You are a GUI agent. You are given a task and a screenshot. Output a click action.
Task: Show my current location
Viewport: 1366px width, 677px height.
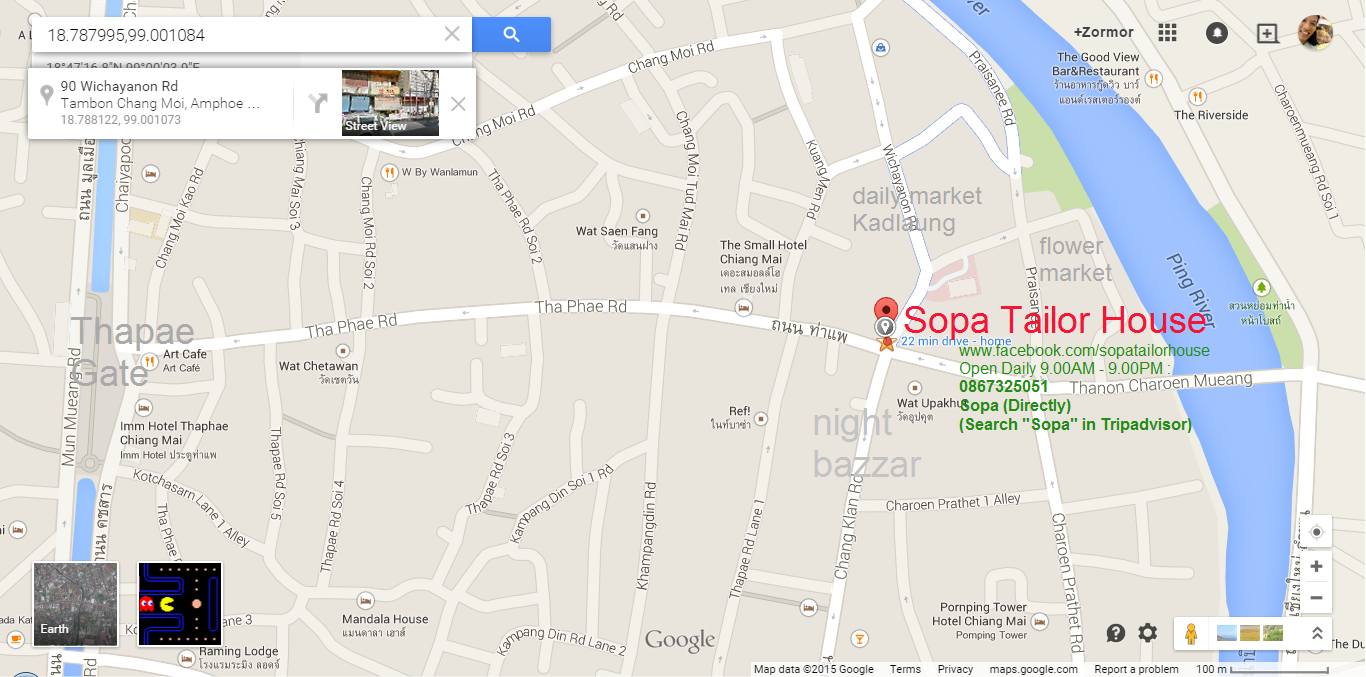1316,532
